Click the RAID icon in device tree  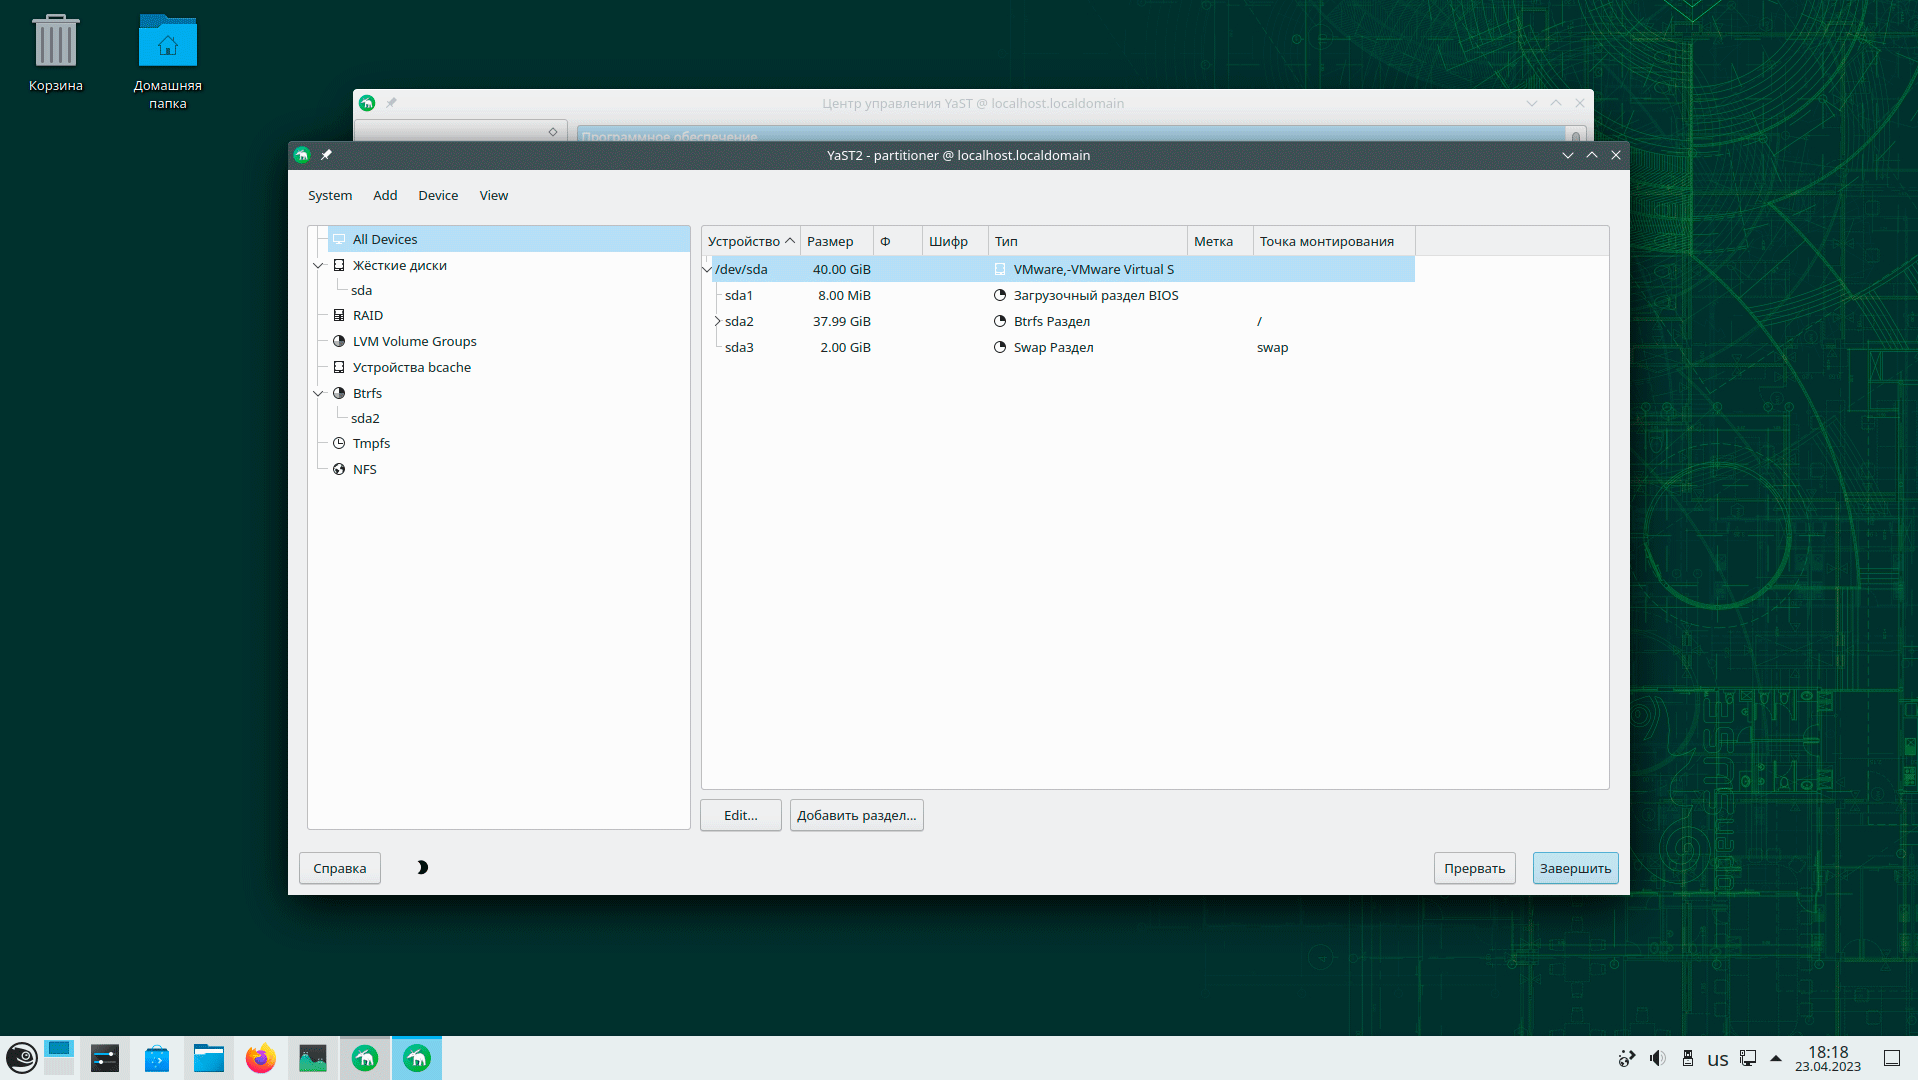[x=339, y=315]
